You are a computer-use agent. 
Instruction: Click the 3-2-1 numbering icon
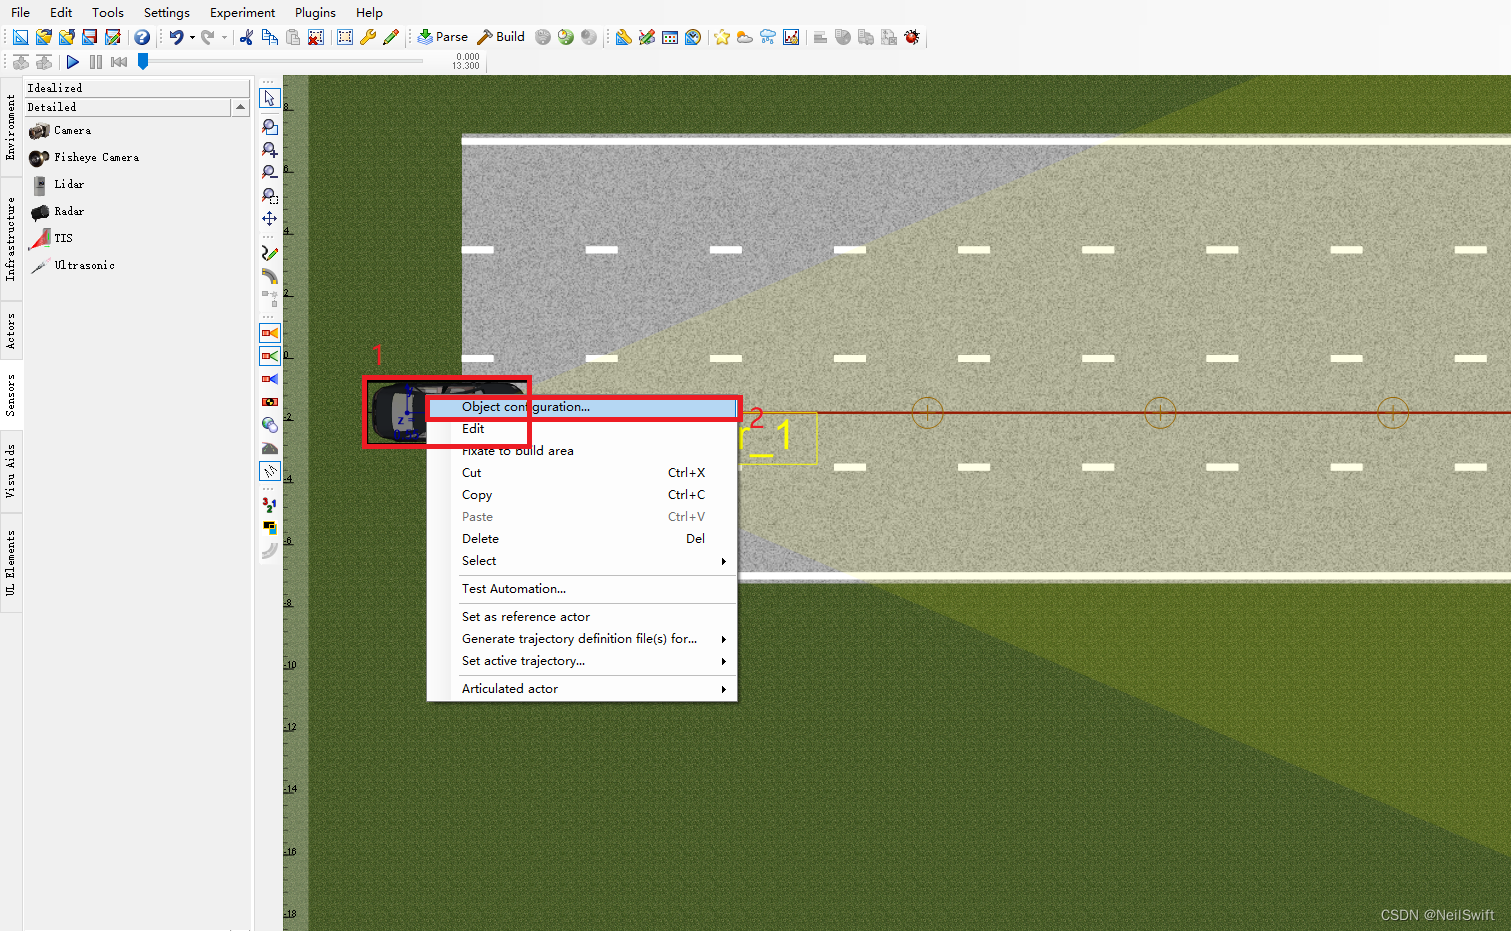coord(270,505)
